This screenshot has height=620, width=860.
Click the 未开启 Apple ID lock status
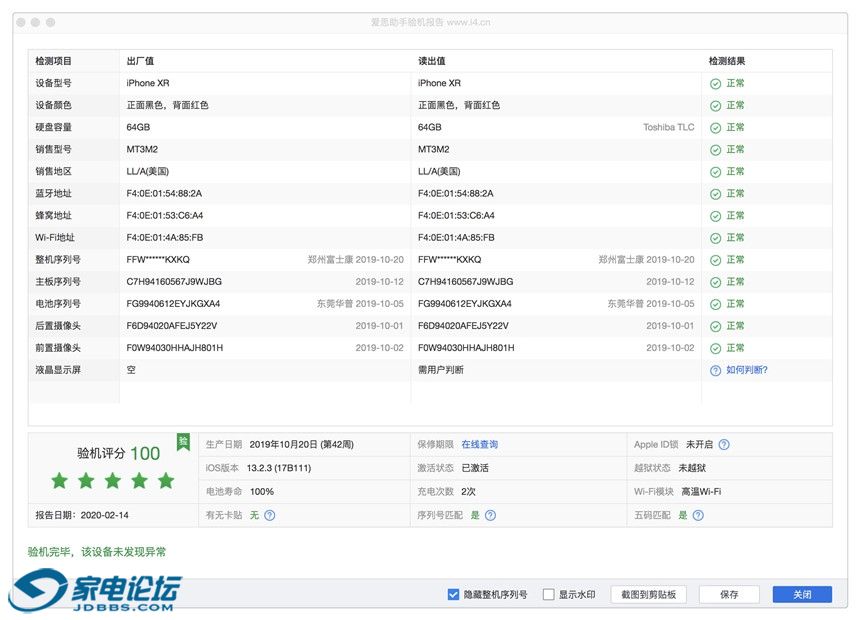tap(699, 444)
